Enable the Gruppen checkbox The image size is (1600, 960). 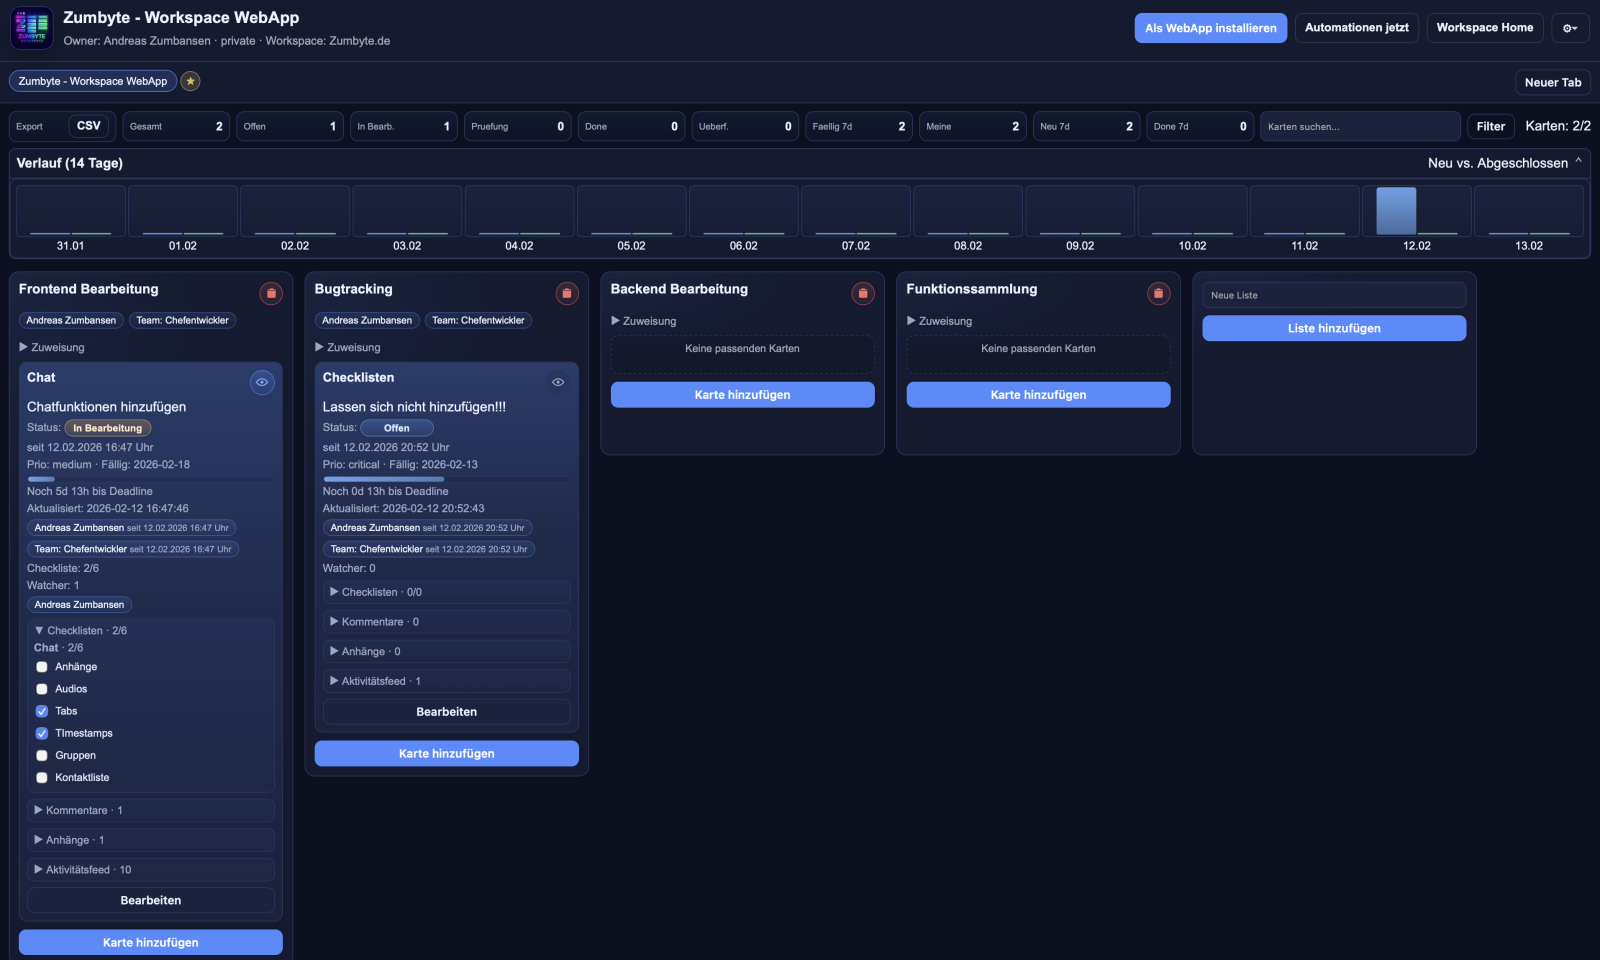click(42, 756)
